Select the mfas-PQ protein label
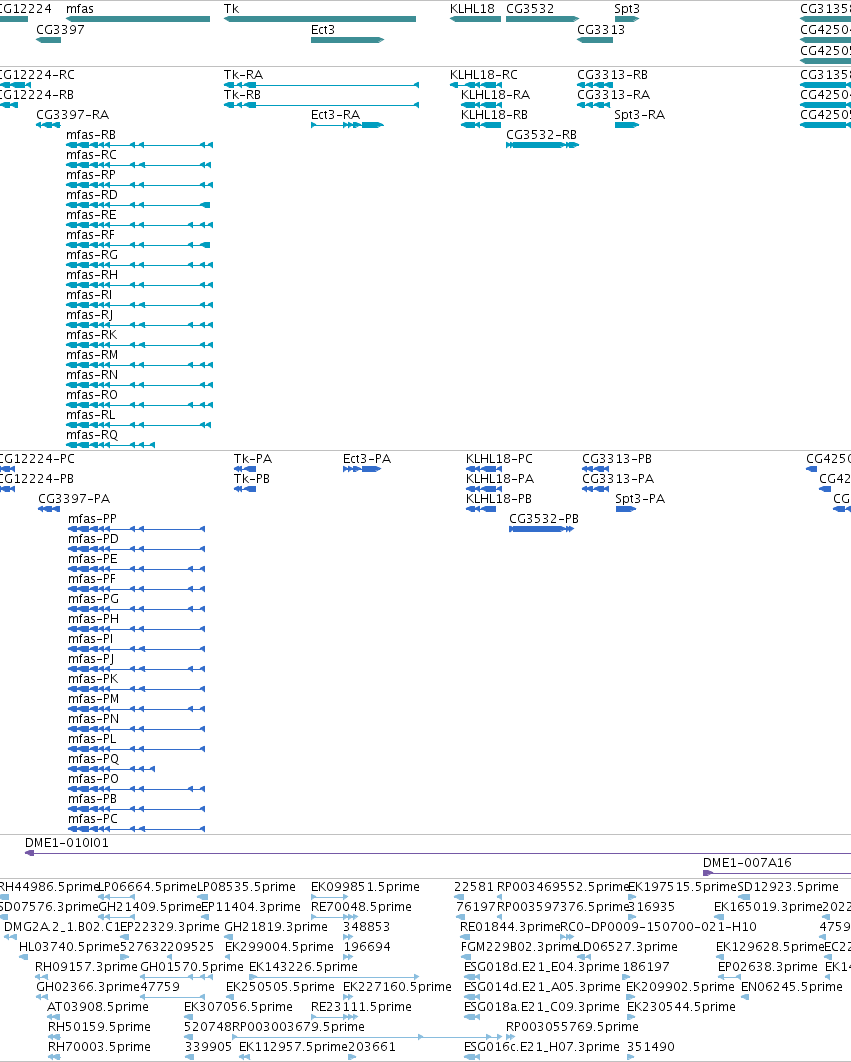 click(94, 759)
